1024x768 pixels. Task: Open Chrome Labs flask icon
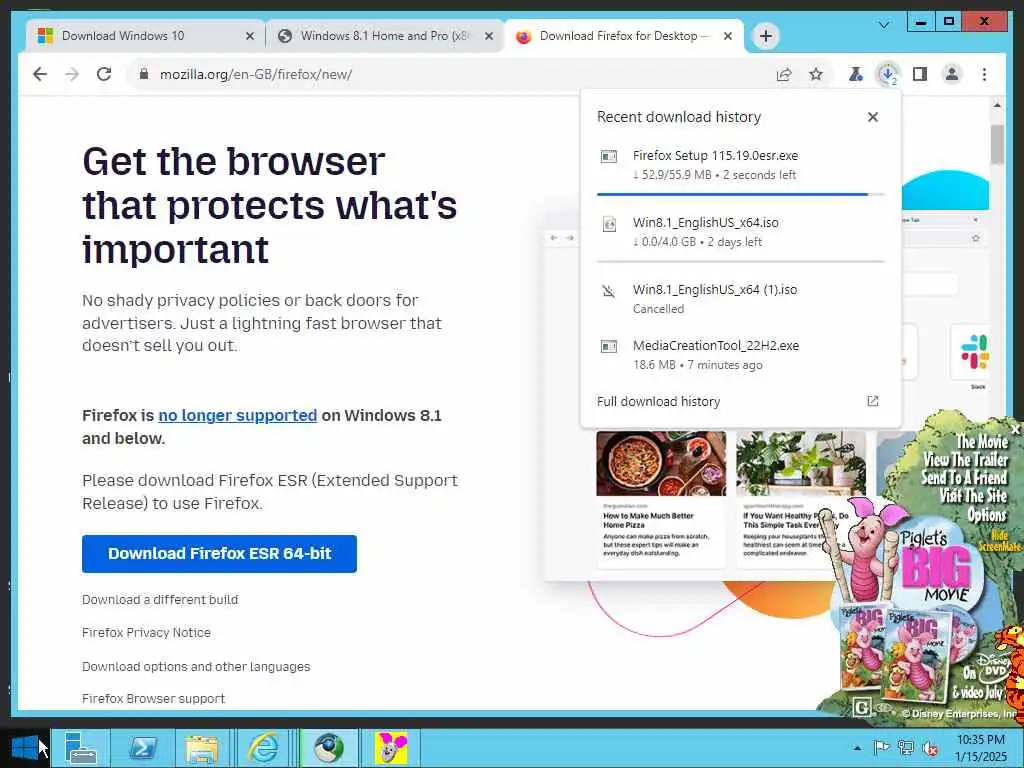(x=856, y=74)
